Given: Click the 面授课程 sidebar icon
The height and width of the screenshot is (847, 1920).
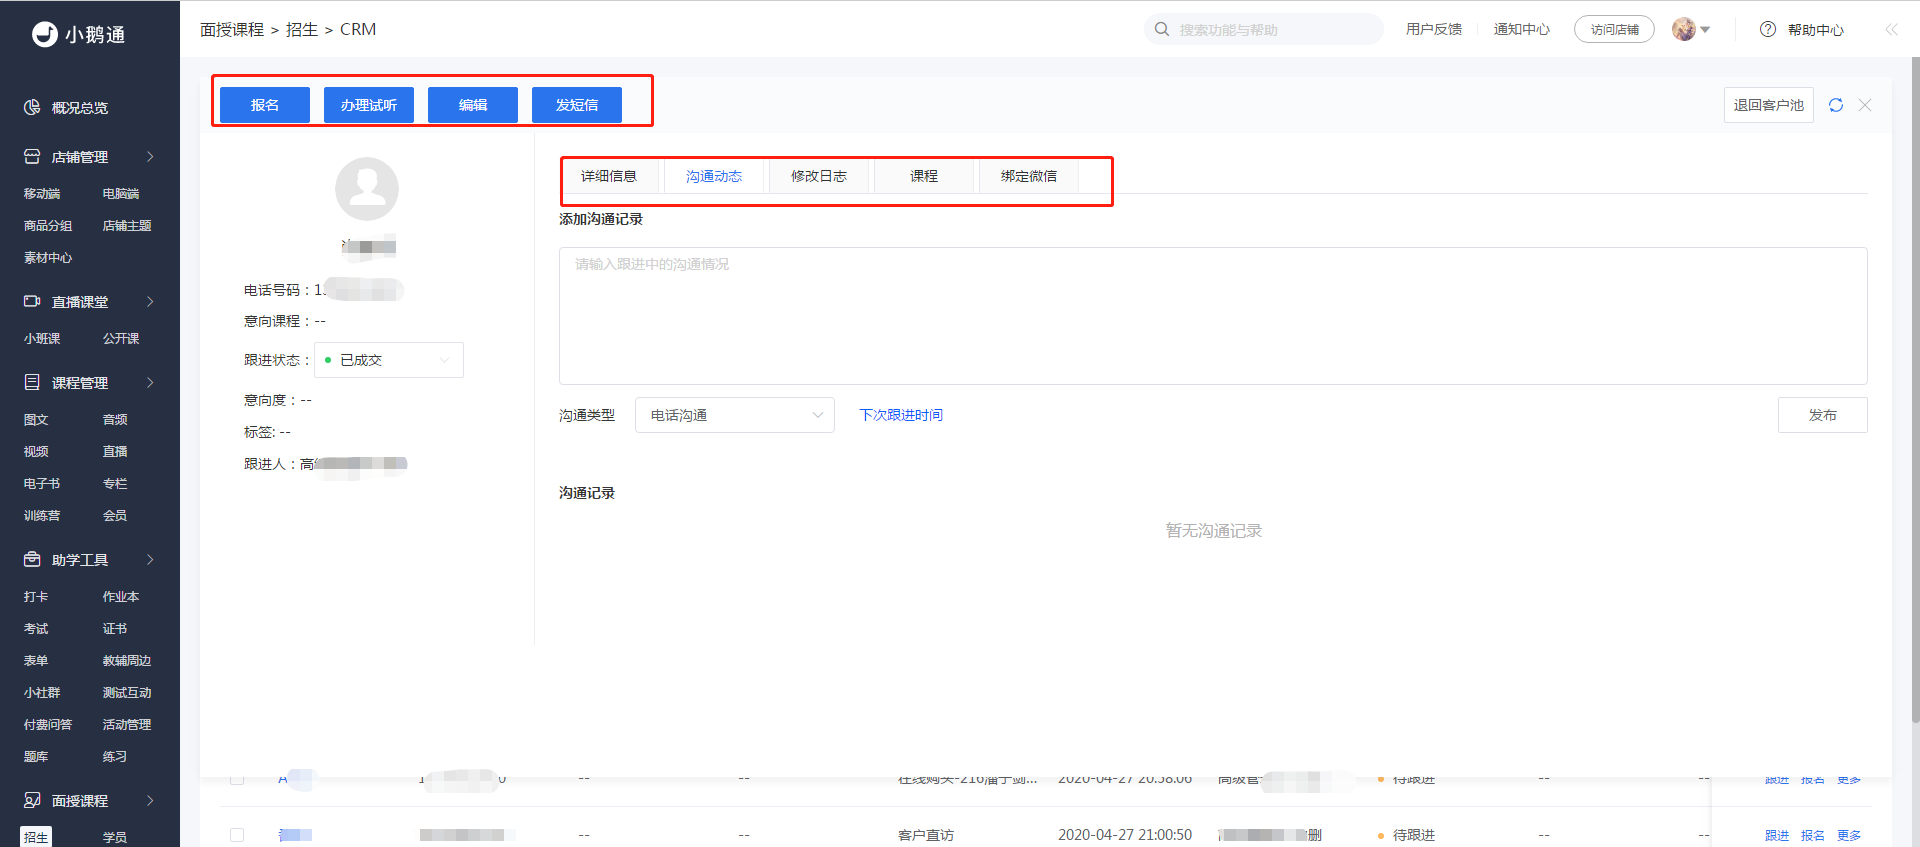Looking at the screenshot, I should pos(32,800).
